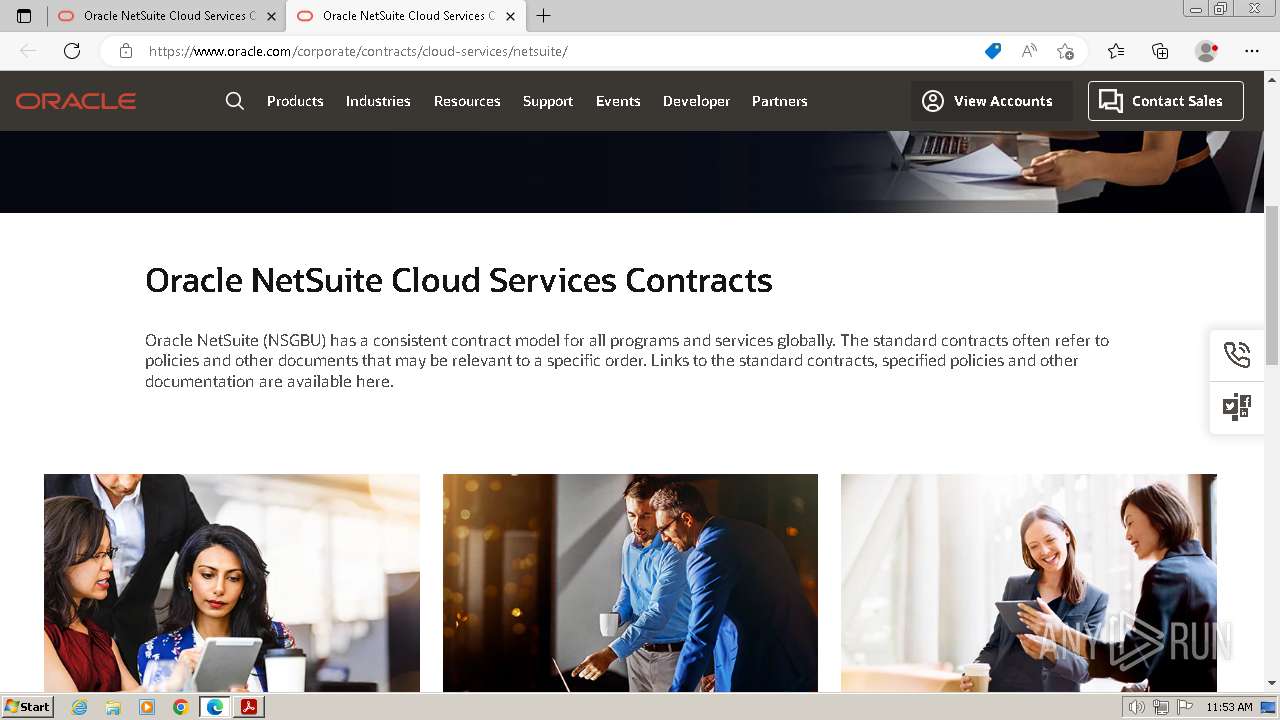Click the Oracle logo
Viewport: 1280px width, 720px height.
(76, 101)
